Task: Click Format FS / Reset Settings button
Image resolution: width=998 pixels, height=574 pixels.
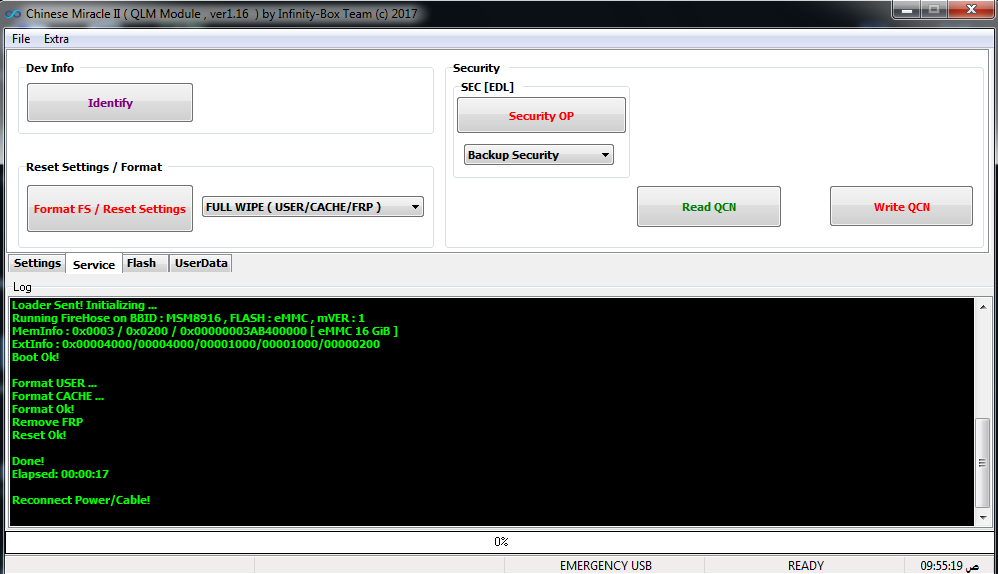Action: click(110, 209)
